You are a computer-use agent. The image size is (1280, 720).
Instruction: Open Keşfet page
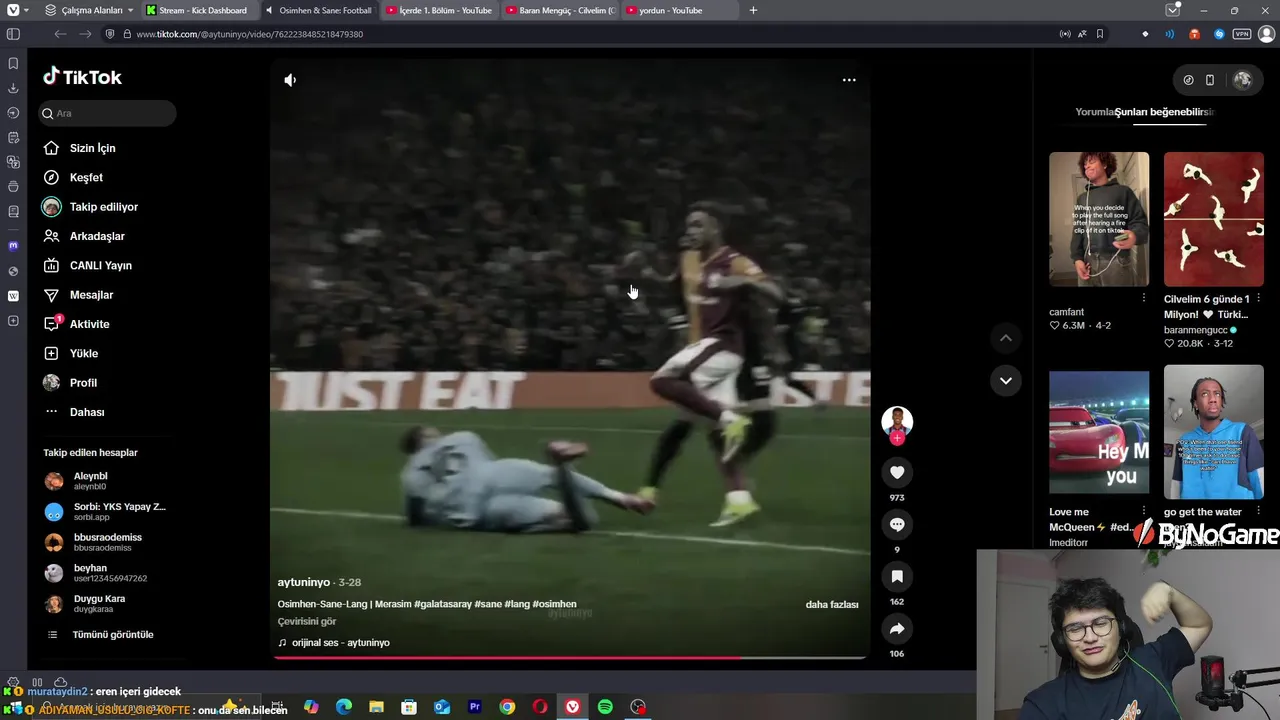(73, 177)
